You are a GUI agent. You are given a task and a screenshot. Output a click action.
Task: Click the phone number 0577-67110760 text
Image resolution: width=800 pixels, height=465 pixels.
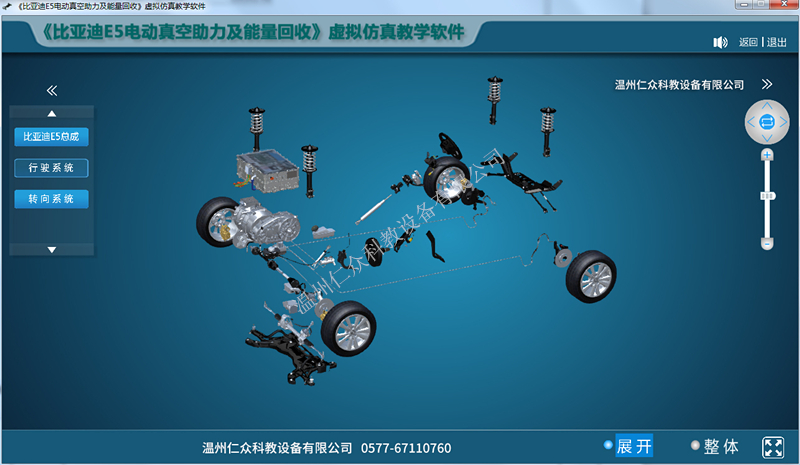pyautogui.click(x=406, y=448)
